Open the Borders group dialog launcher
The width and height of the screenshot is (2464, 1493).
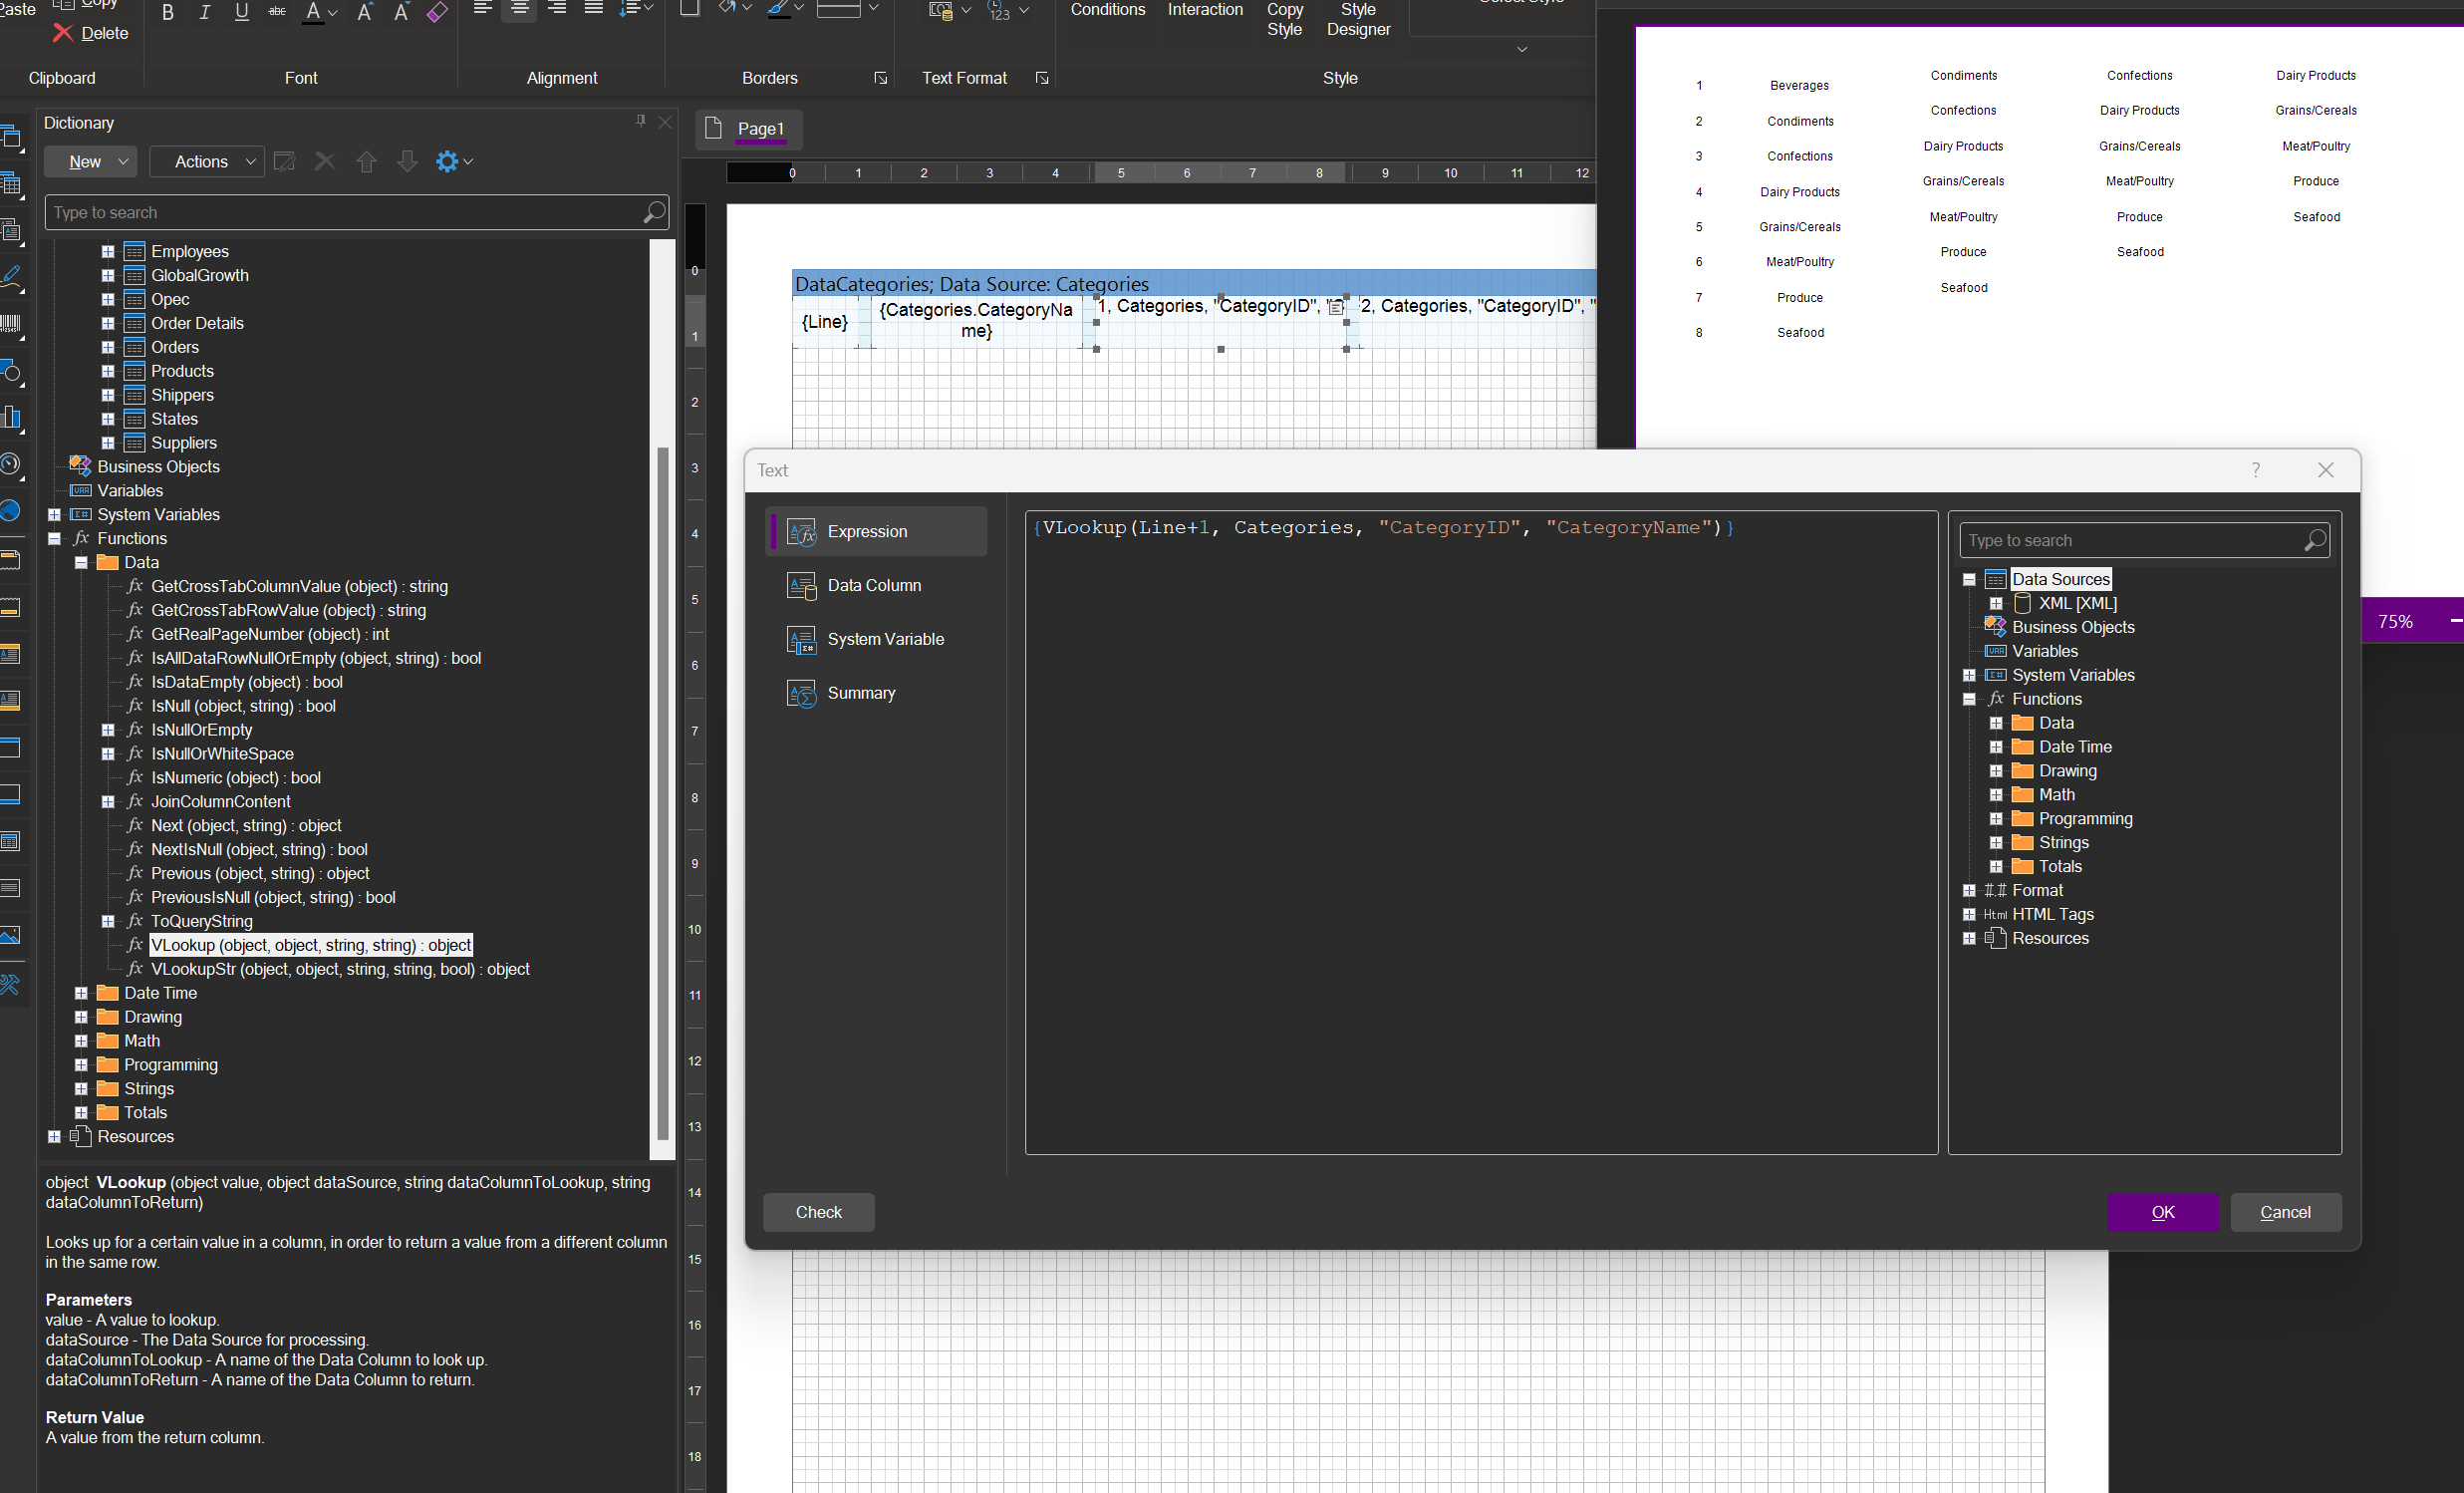[881, 78]
